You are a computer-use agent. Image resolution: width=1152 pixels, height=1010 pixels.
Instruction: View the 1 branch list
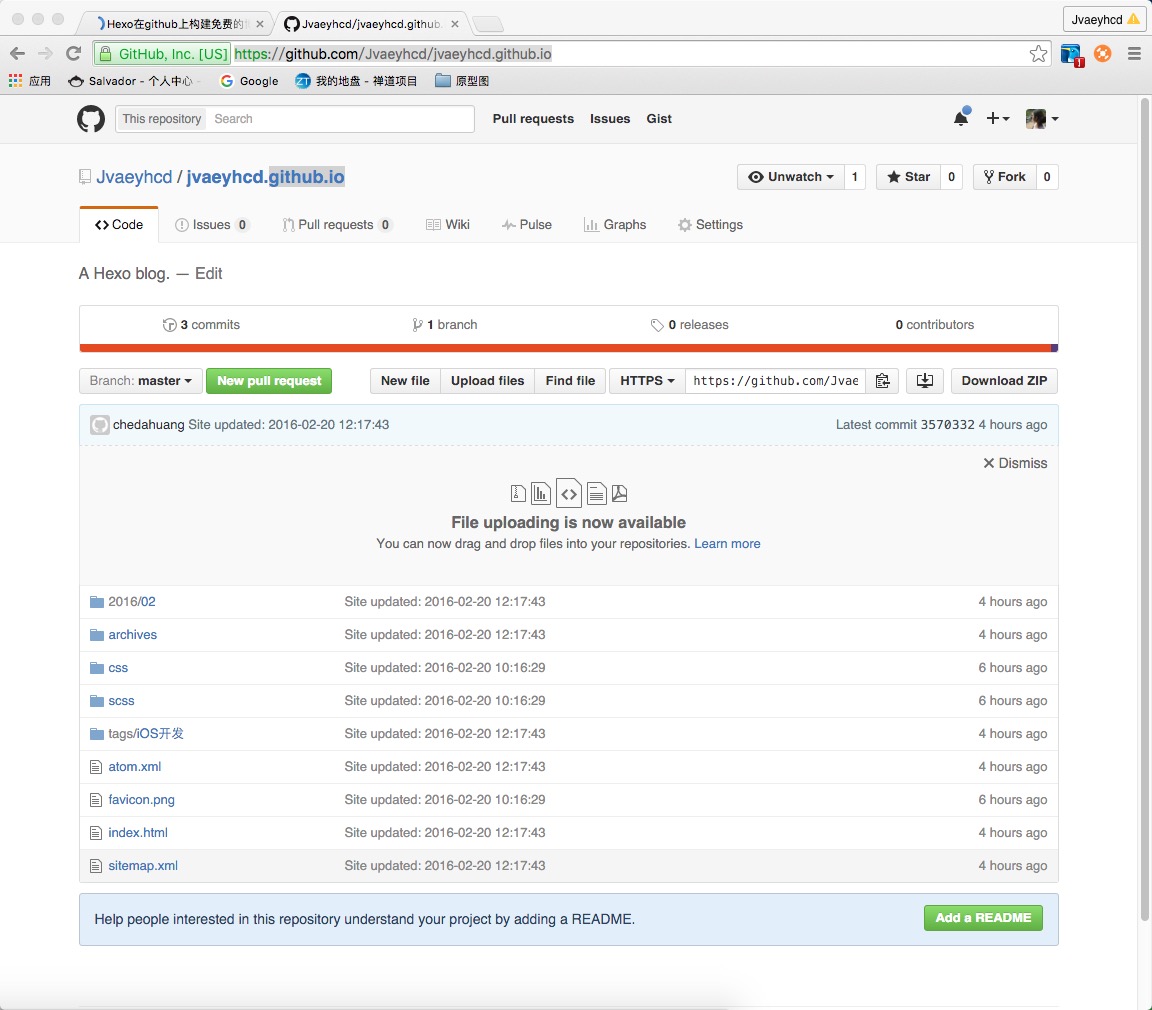pyautogui.click(x=444, y=325)
